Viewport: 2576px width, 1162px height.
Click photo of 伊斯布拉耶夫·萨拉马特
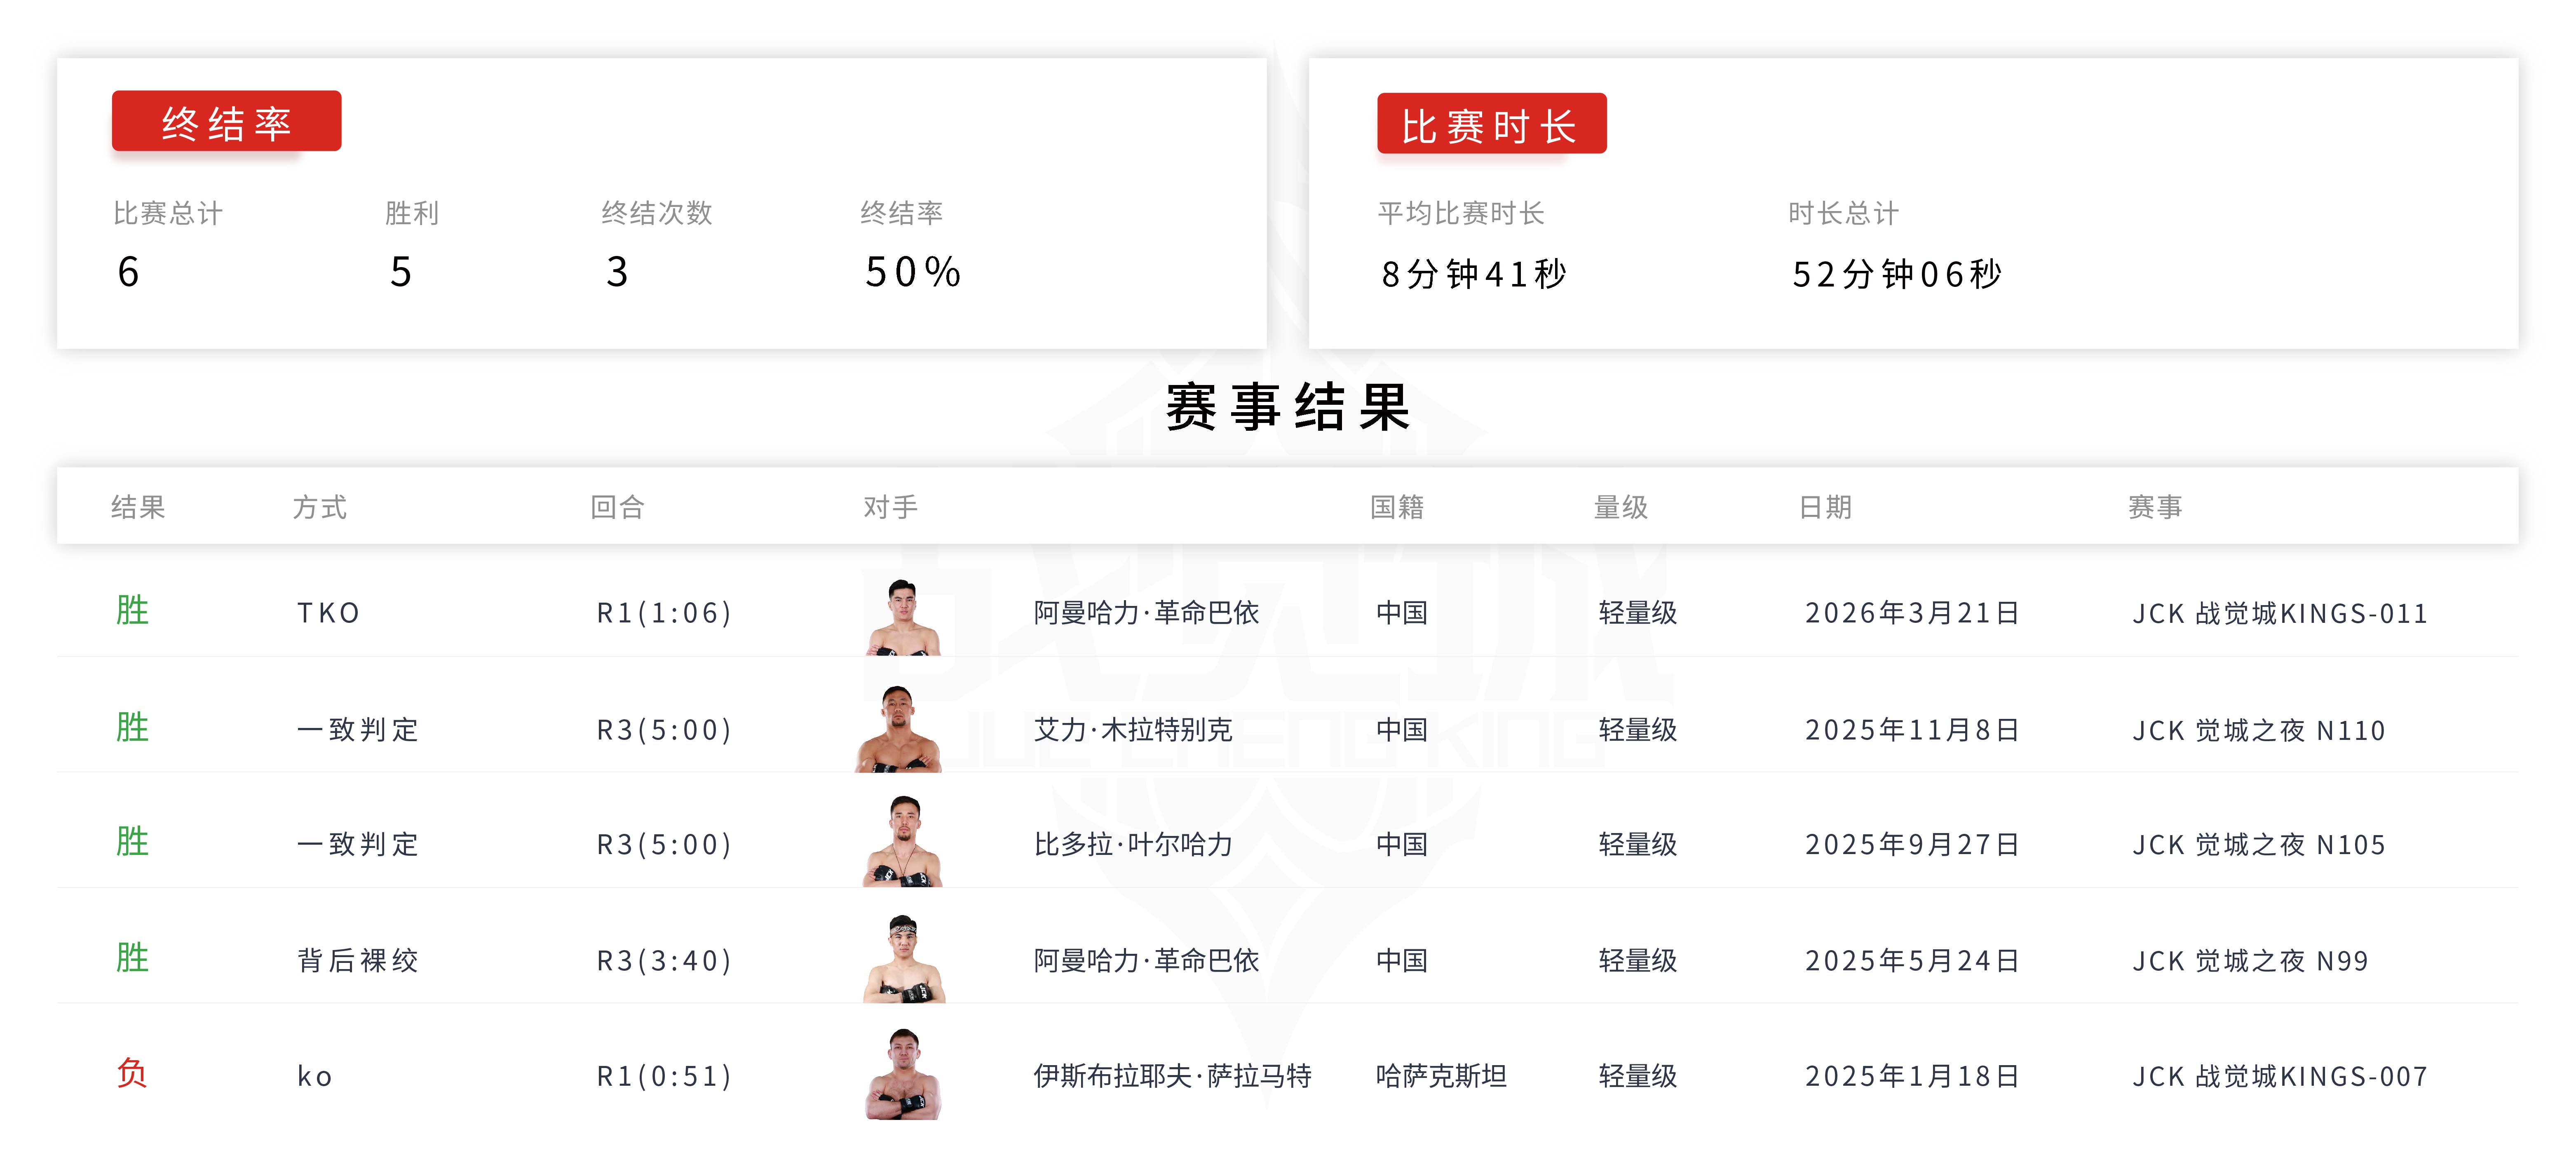pos(903,1075)
